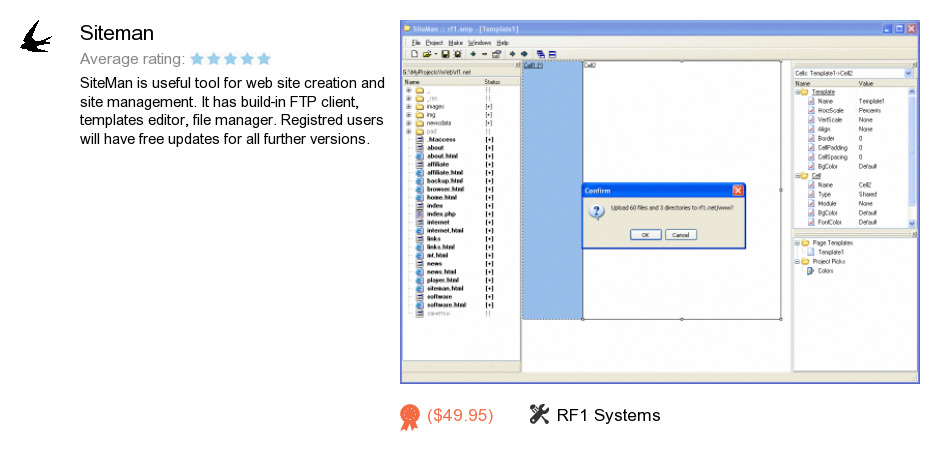The width and height of the screenshot is (940, 461).
Task: Confirm upload with the OK button
Action: [646, 235]
